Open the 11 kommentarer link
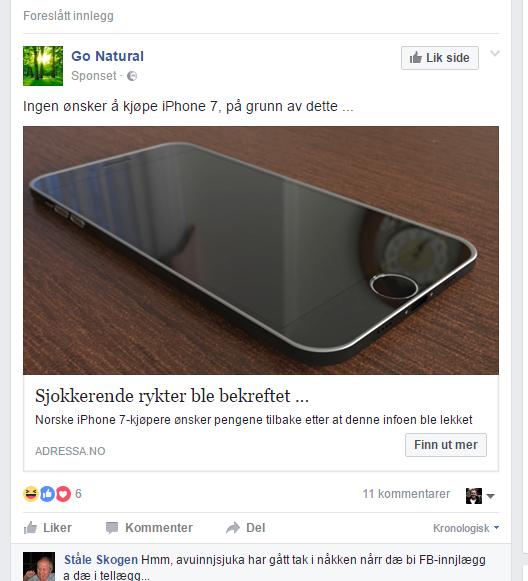This screenshot has height=581, width=528. tap(406, 494)
